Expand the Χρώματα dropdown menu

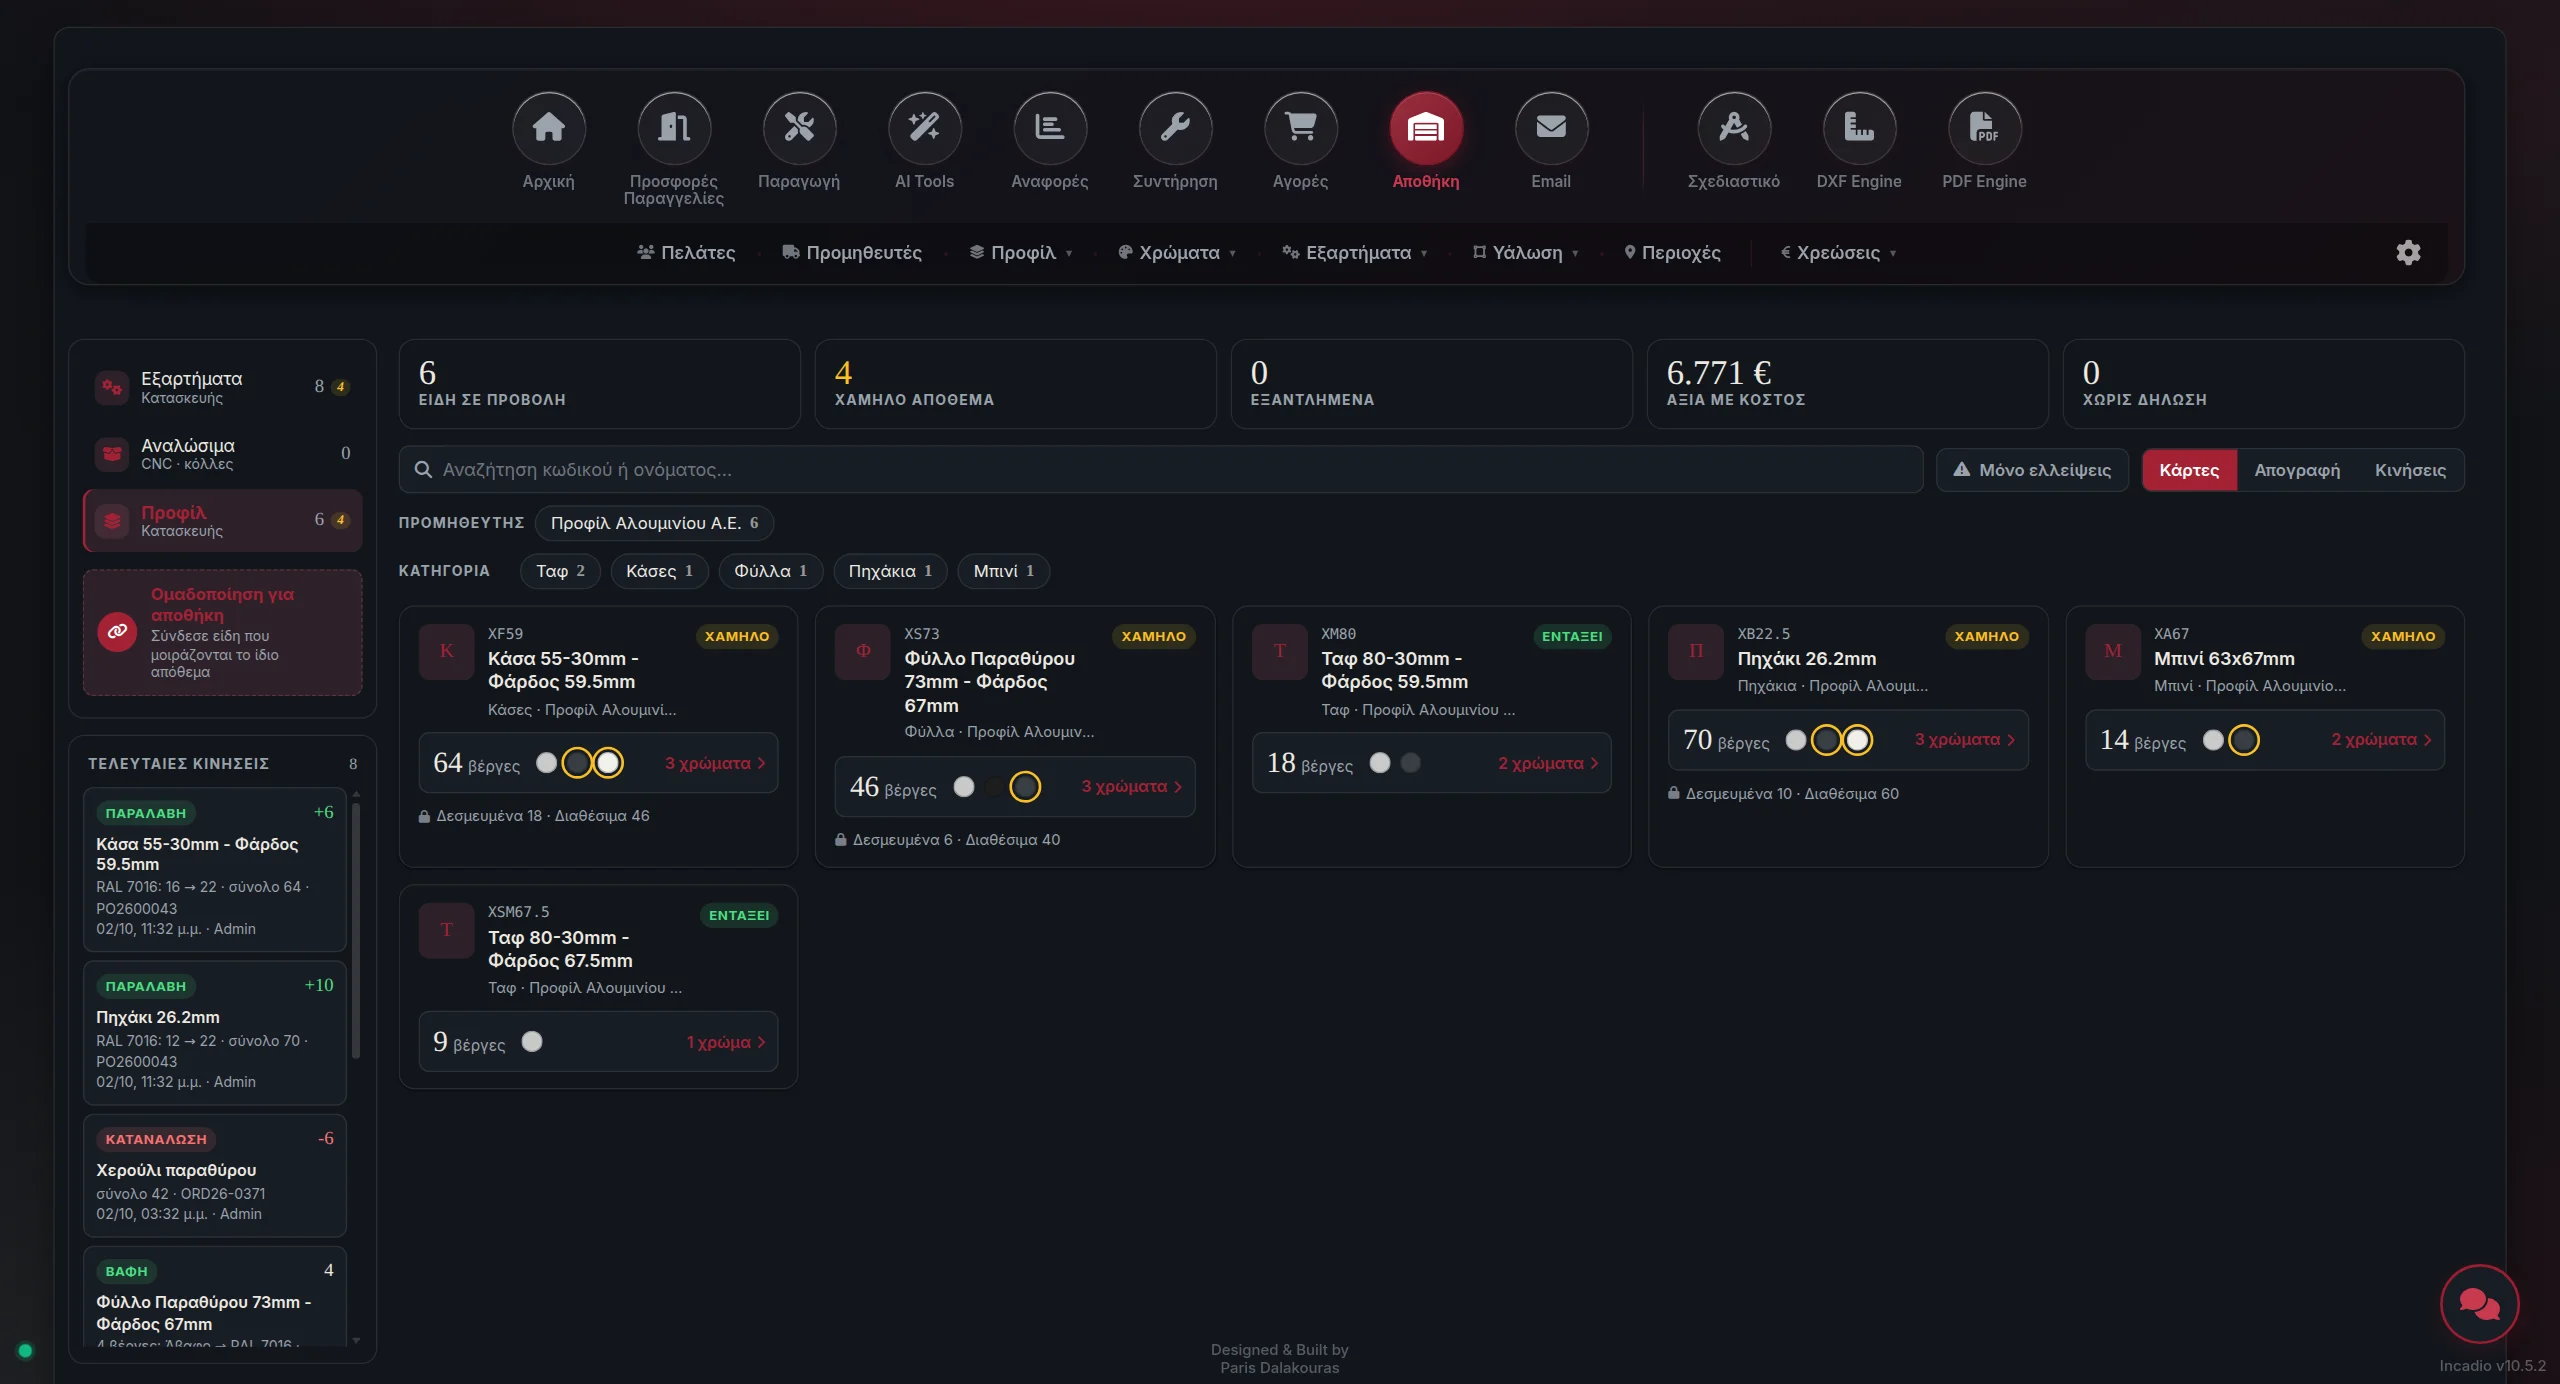(1177, 253)
